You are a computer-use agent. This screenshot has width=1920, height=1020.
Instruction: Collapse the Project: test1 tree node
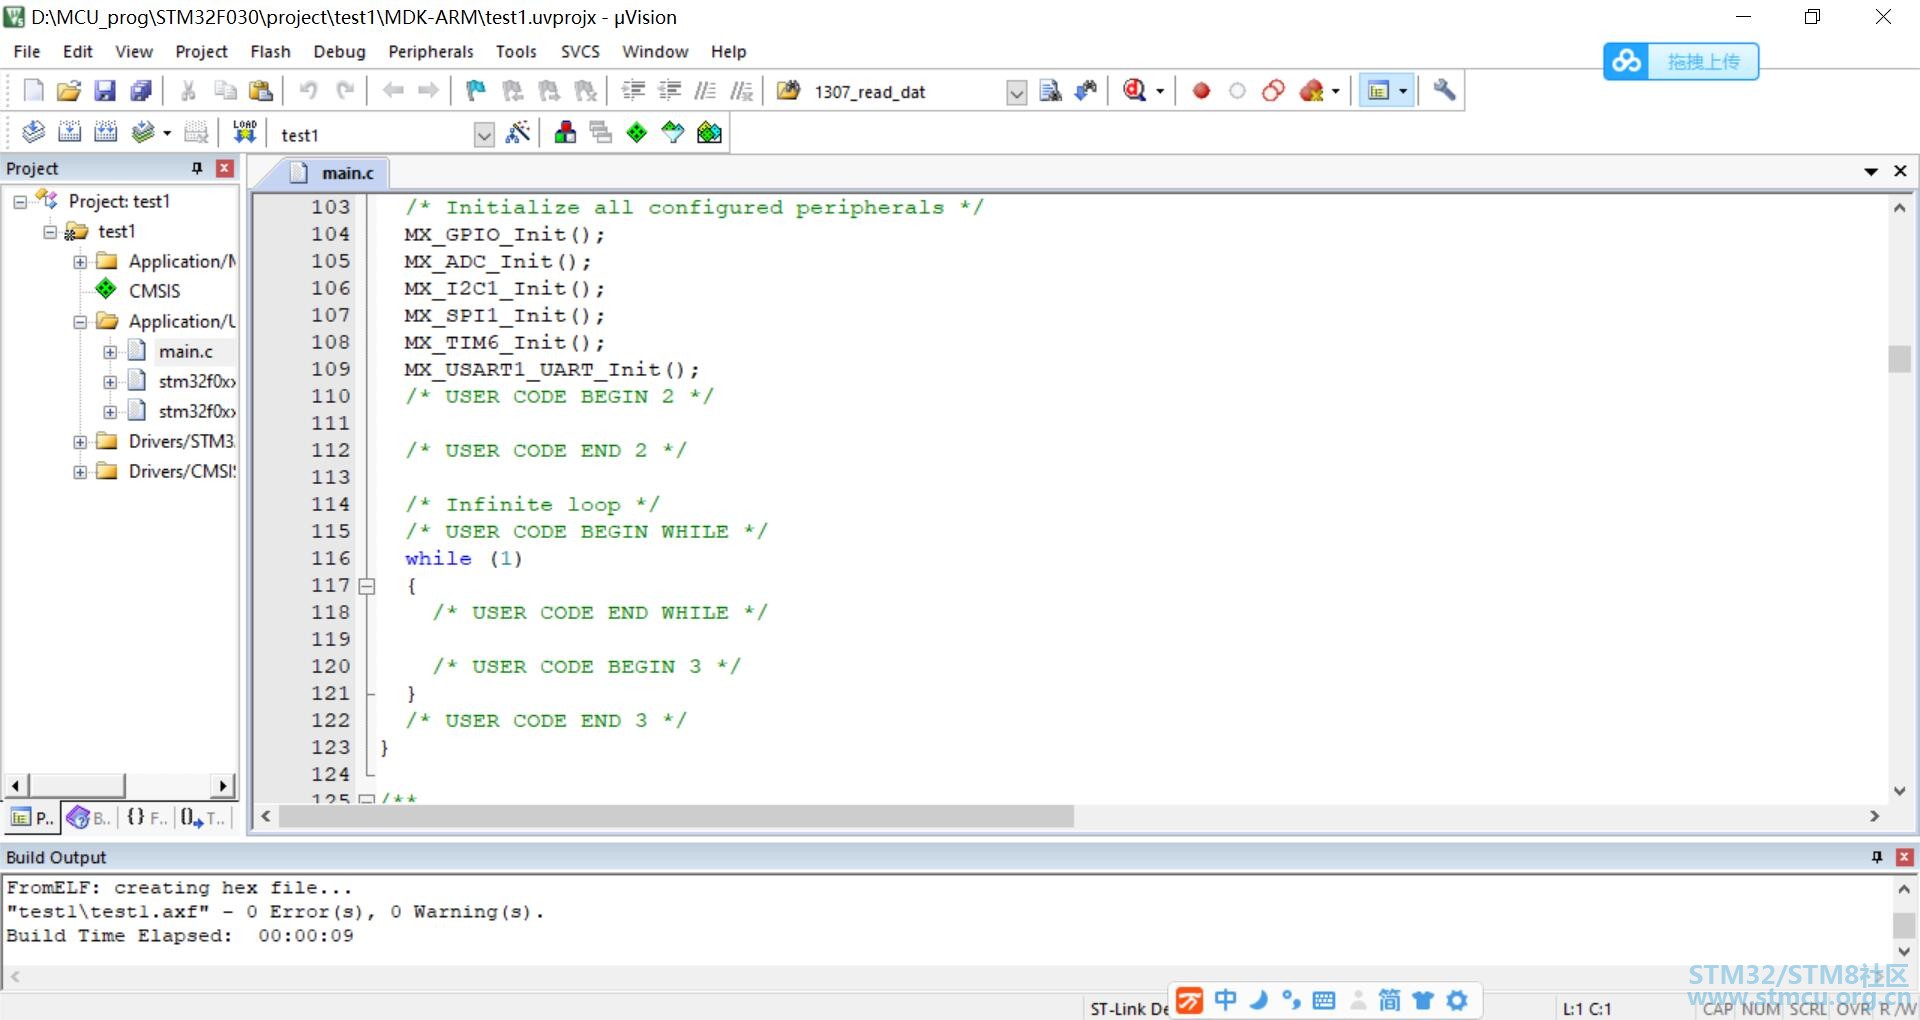pyautogui.click(x=20, y=202)
